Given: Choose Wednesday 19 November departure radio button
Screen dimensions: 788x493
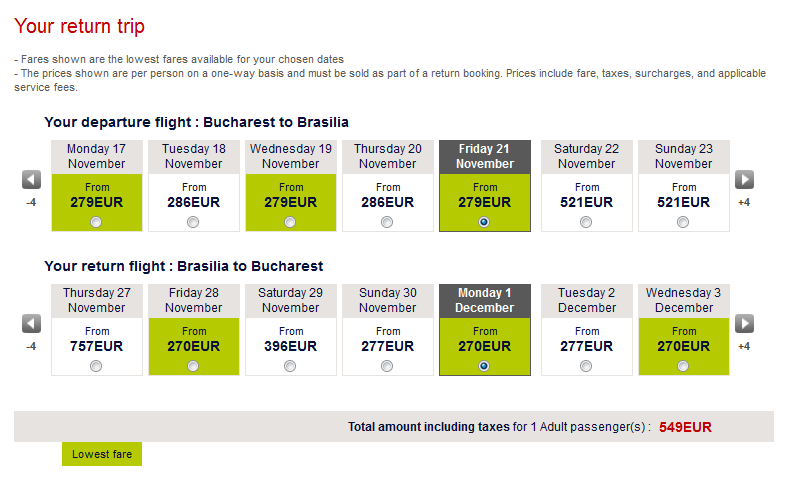Looking at the screenshot, I should pyautogui.click(x=290, y=222).
